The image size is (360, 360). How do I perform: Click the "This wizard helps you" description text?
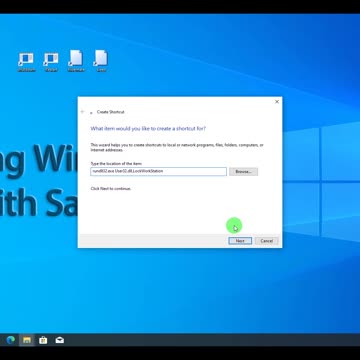click(177, 147)
